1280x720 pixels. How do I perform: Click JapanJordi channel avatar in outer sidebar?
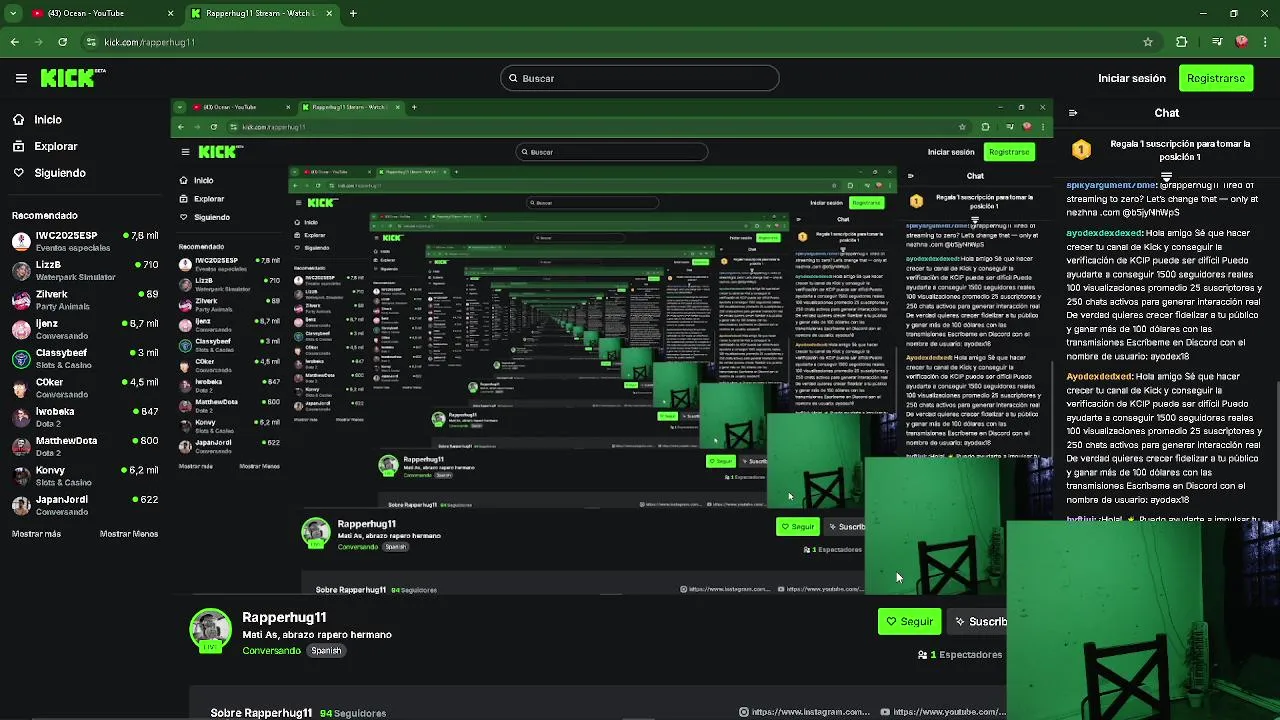[21, 505]
